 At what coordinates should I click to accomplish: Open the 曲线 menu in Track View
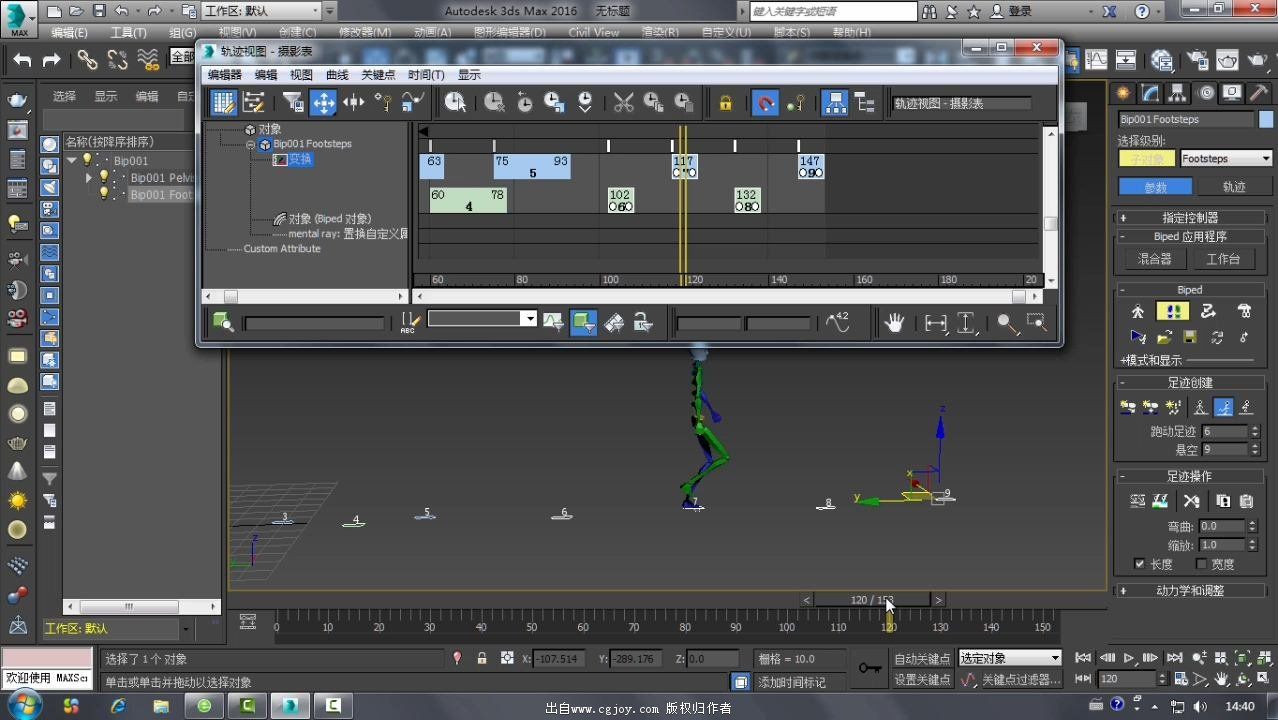[x=337, y=75]
